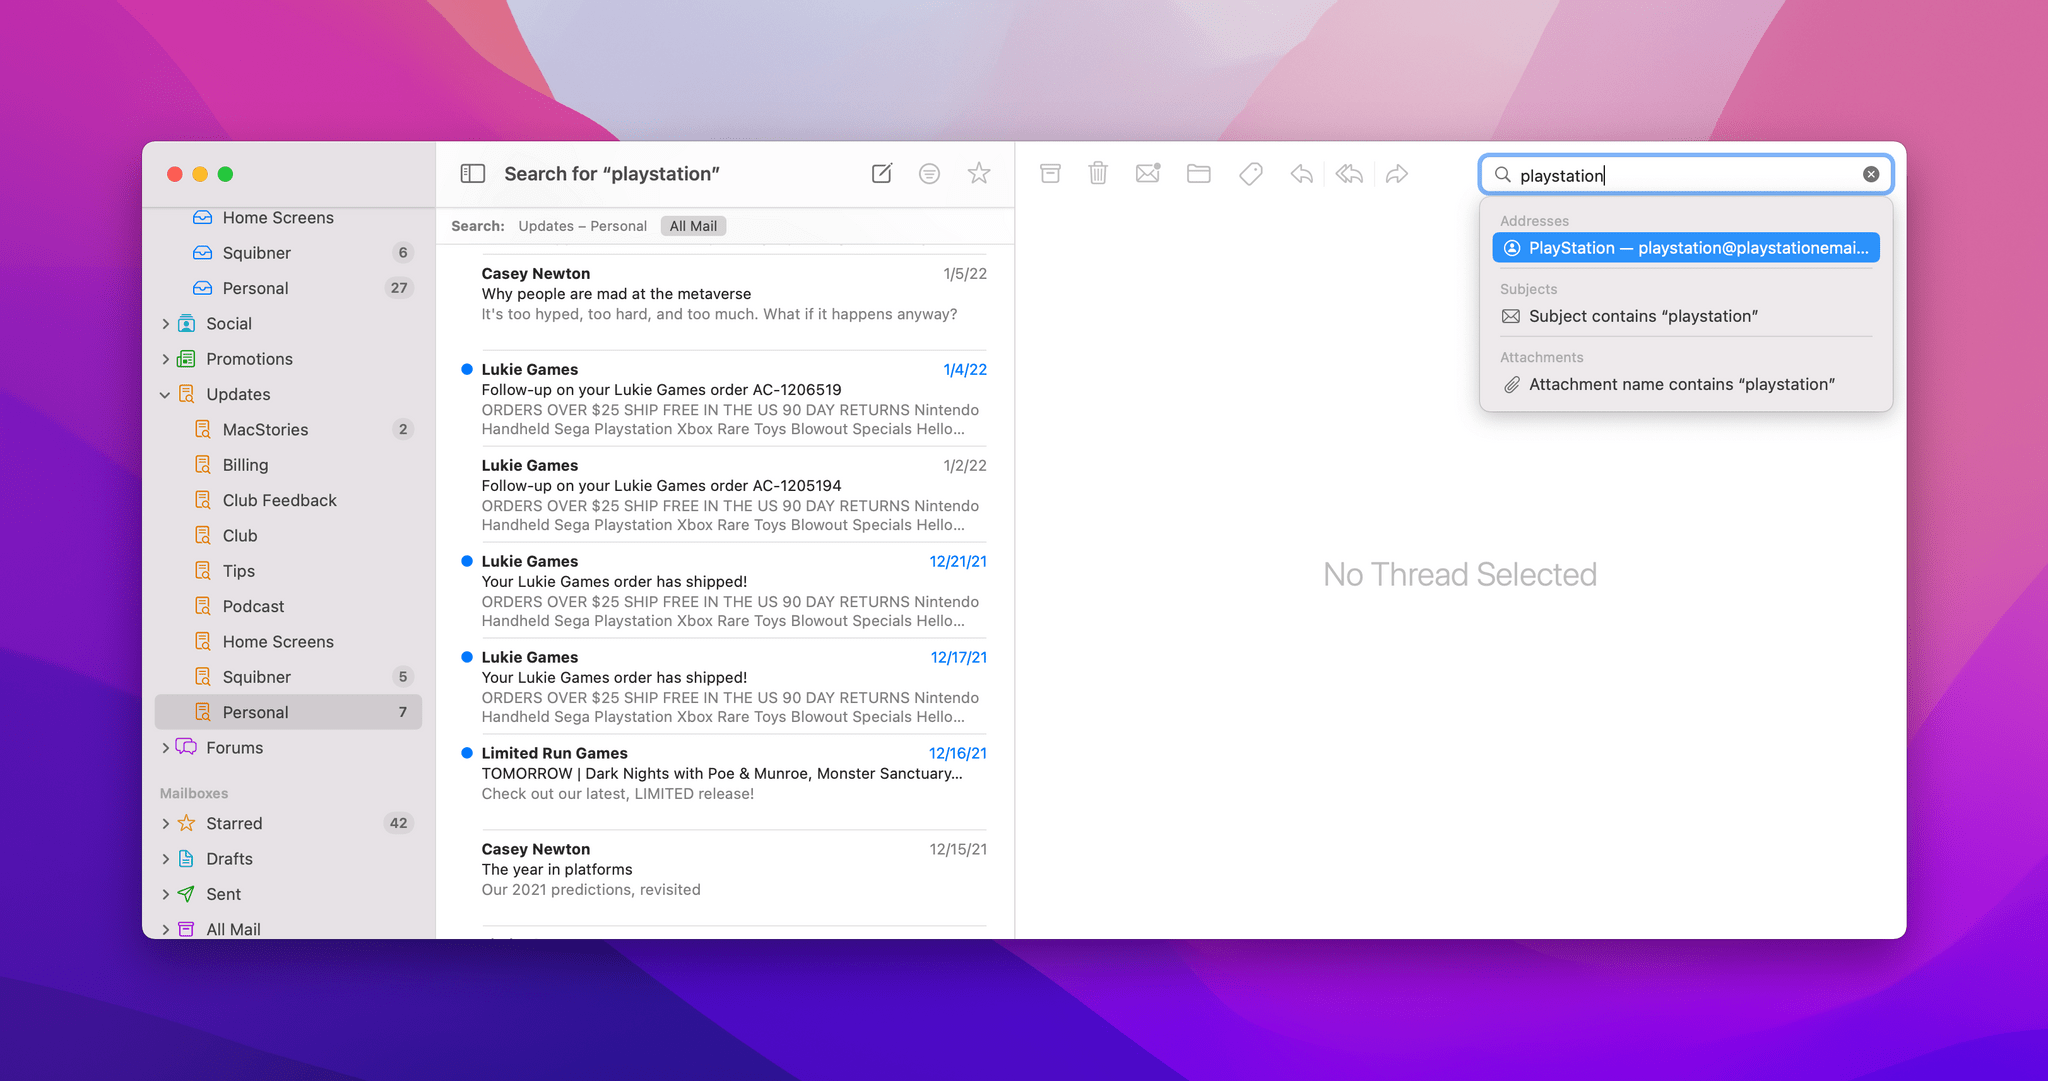This screenshot has width=2048, height=1081.
Task: Expand the Forums mailbox group
Action: pyautogui.click(x=165, y=746)
